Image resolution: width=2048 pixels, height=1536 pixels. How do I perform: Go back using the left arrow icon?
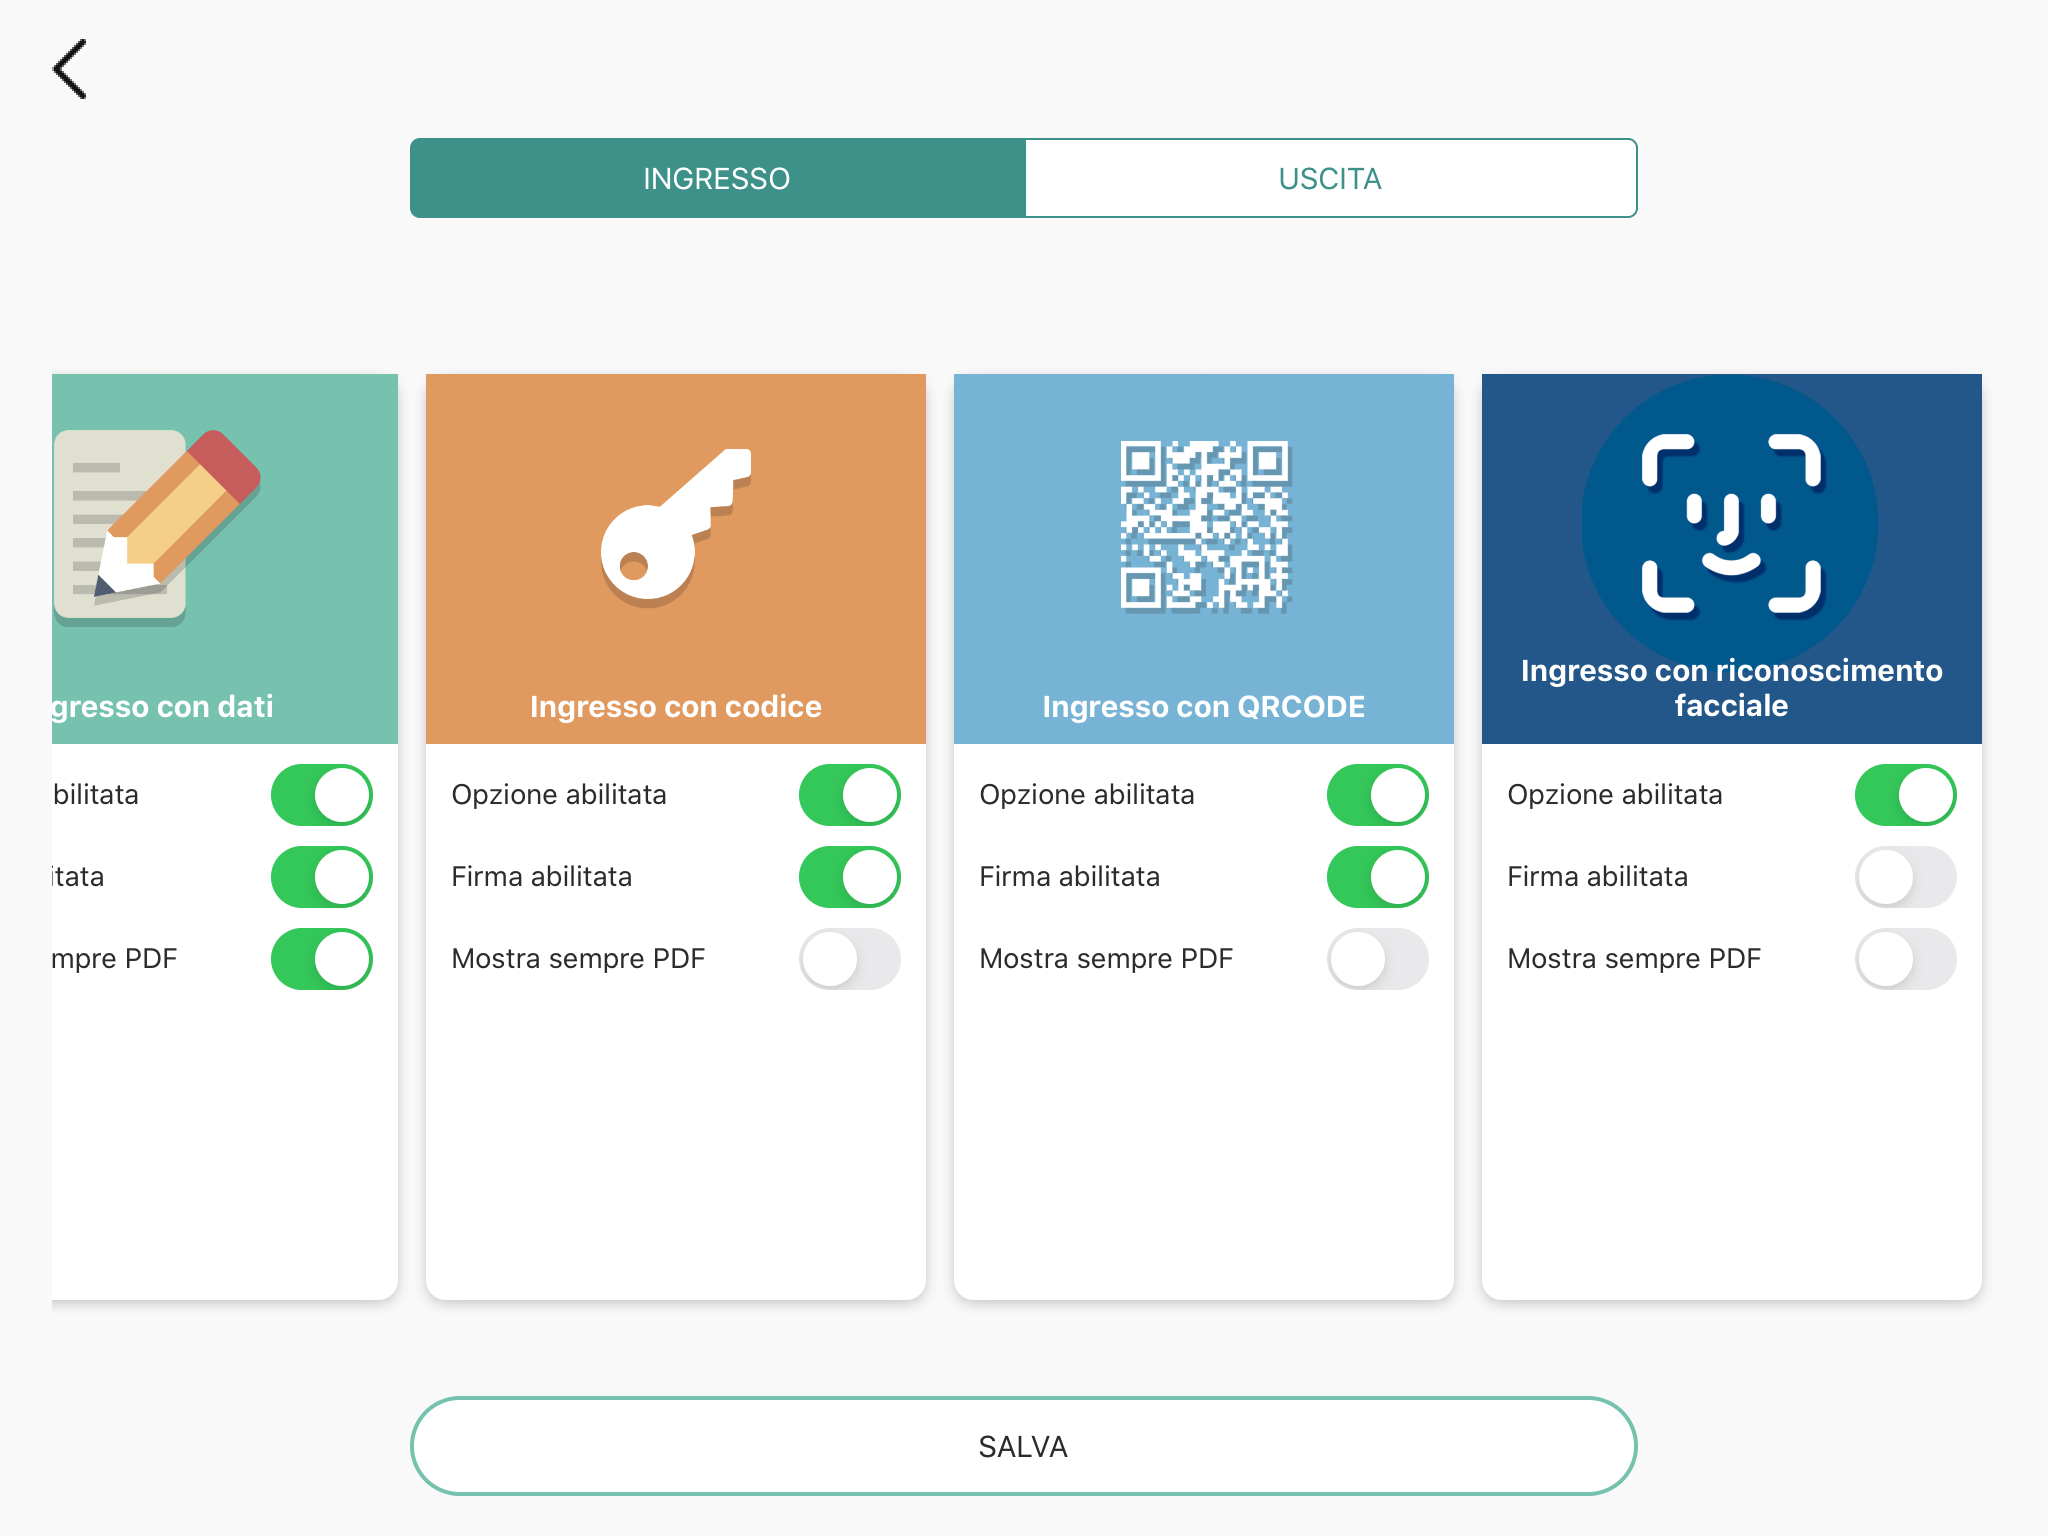pyautogui.click(x=70, y=69)
